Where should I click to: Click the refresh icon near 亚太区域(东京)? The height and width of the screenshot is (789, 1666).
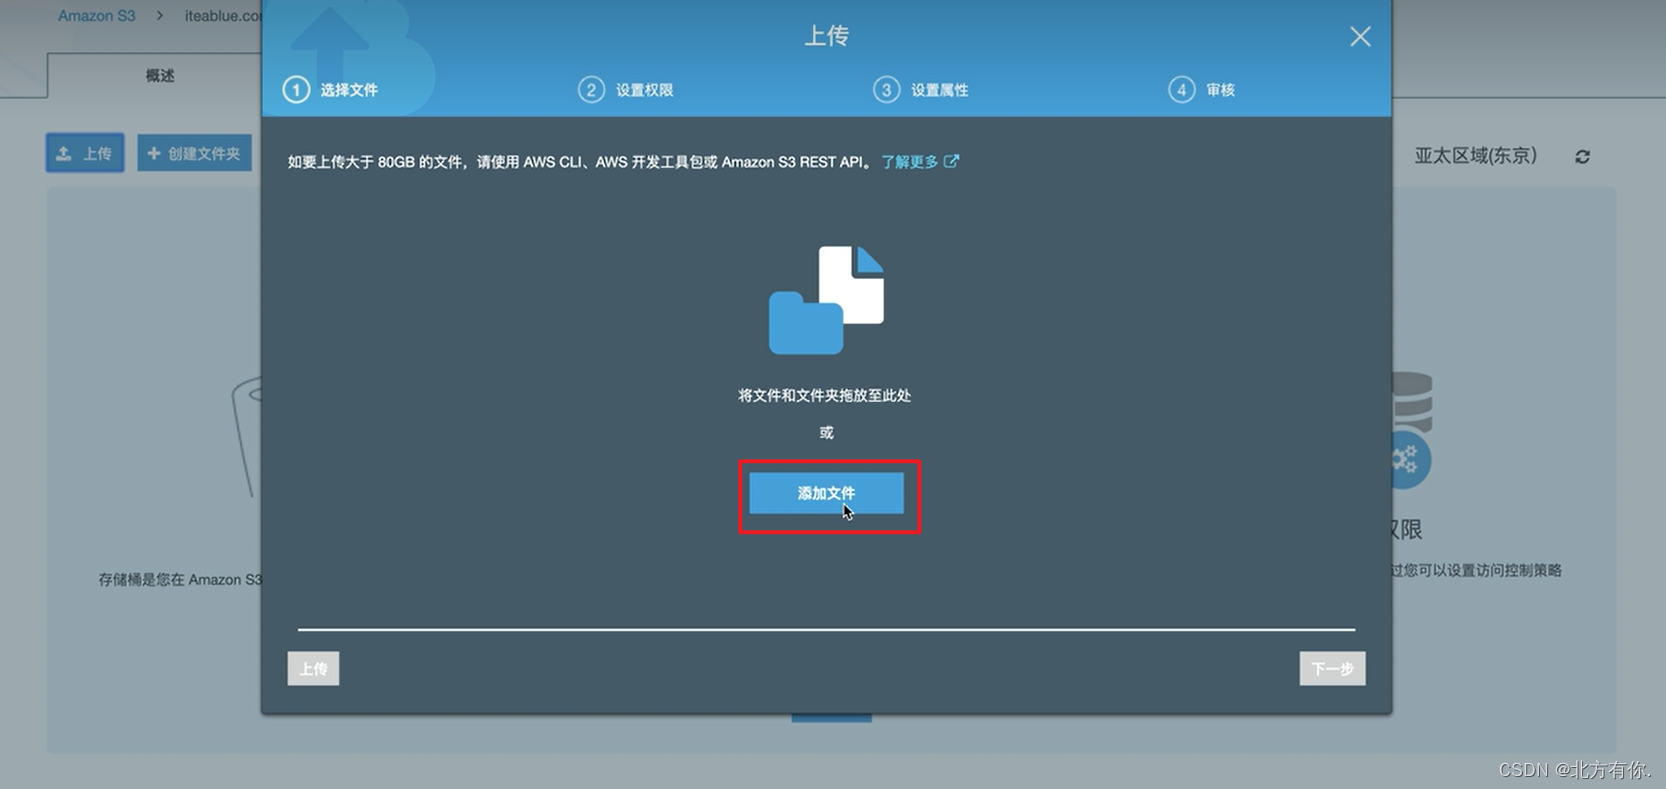[x=1582, y=157]
